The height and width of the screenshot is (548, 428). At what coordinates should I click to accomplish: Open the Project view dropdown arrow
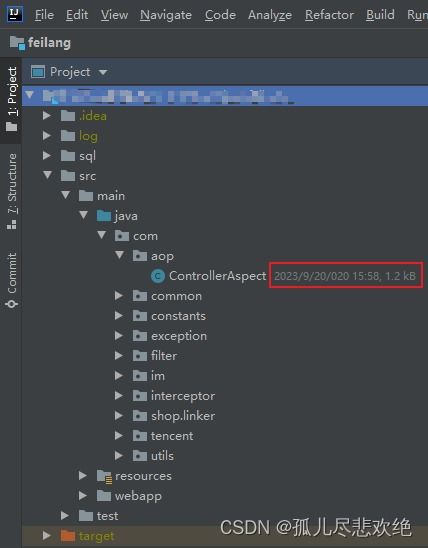(x=103, y=72)
